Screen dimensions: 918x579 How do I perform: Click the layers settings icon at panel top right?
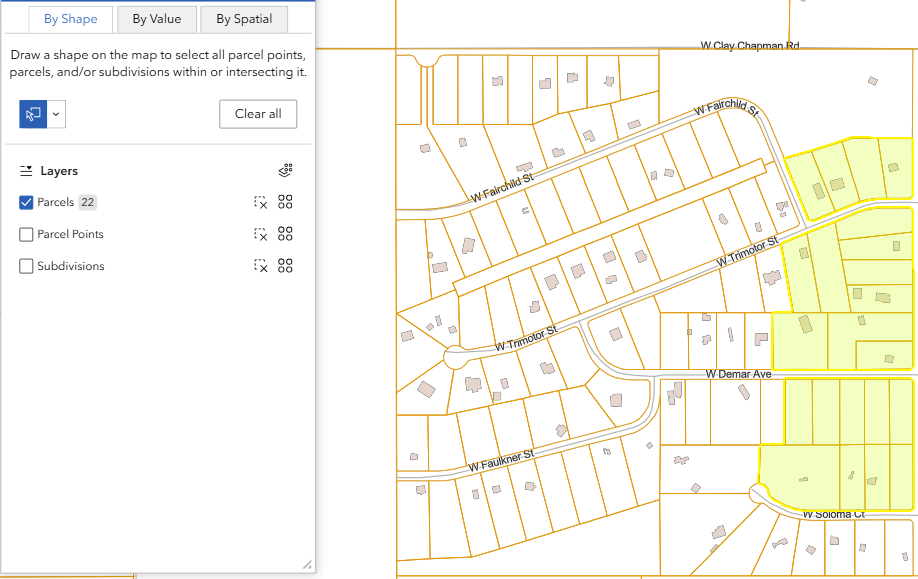[285, 170]
